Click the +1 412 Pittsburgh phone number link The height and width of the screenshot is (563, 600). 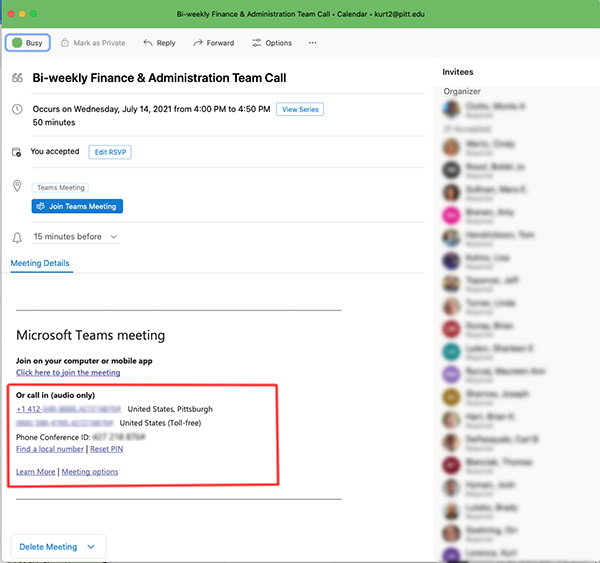[68, 409]
